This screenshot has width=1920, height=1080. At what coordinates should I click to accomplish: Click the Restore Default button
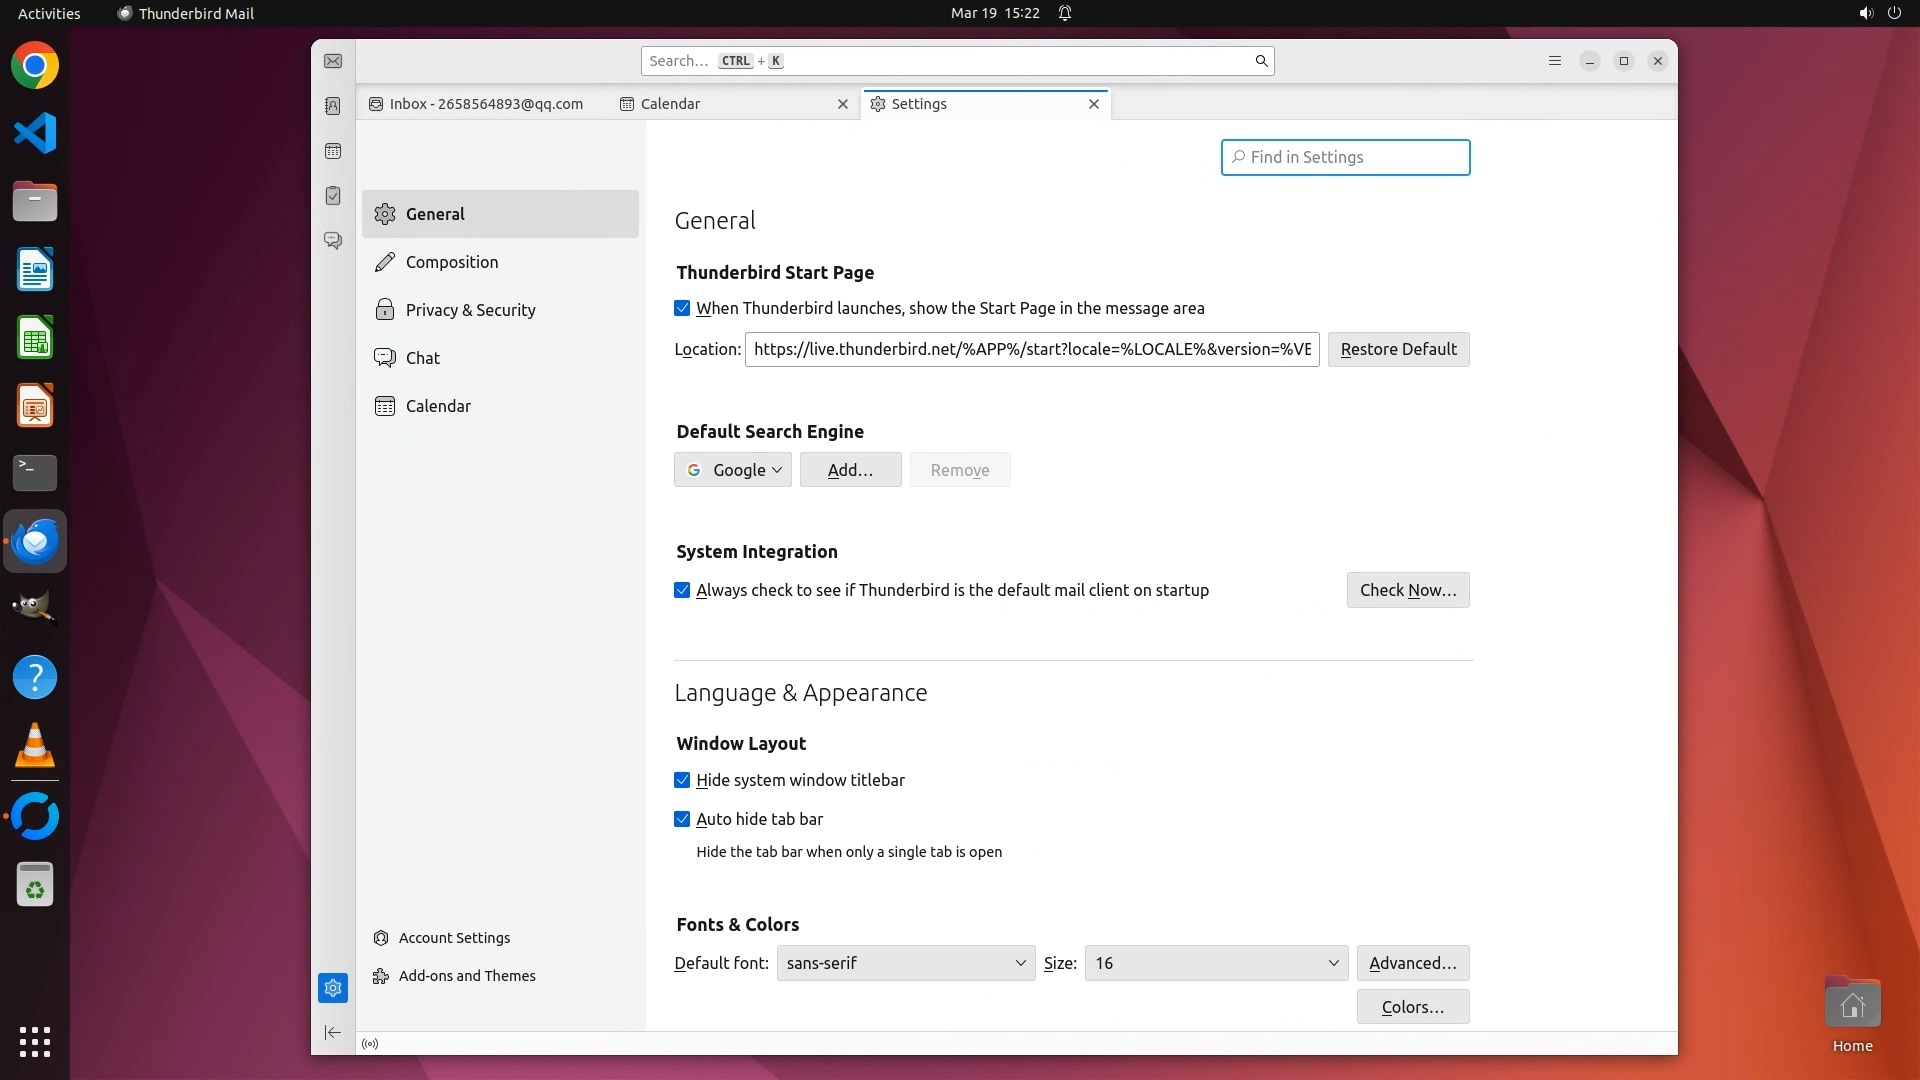[1398, 349]
